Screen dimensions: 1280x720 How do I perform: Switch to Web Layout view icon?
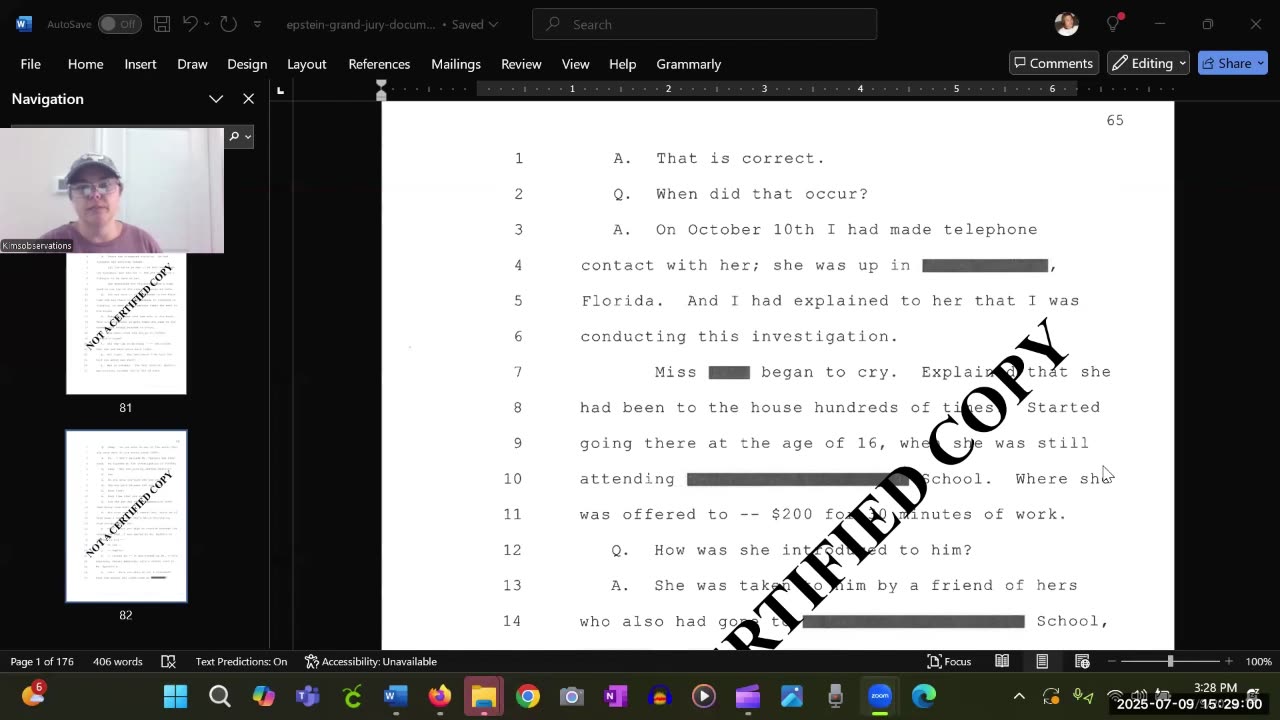pos(1082,661)
